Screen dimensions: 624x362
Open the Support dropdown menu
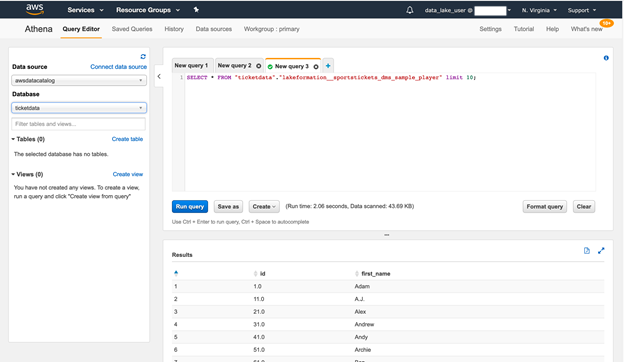tap(582, 10)
